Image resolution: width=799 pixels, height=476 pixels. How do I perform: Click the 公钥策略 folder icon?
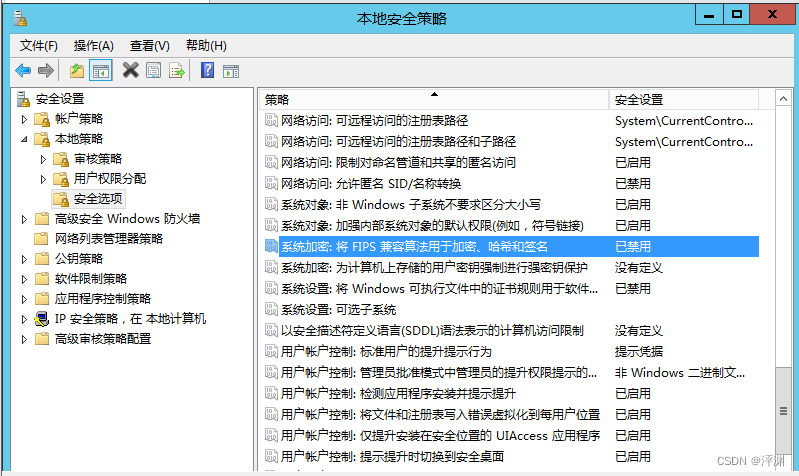click(x=42, y=259)
